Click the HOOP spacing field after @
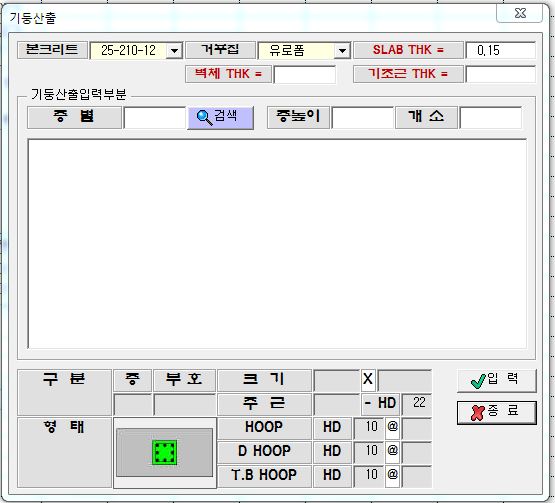Image resolution: width=555 pixels, height=503 pixels. click(x=417, y=428)
